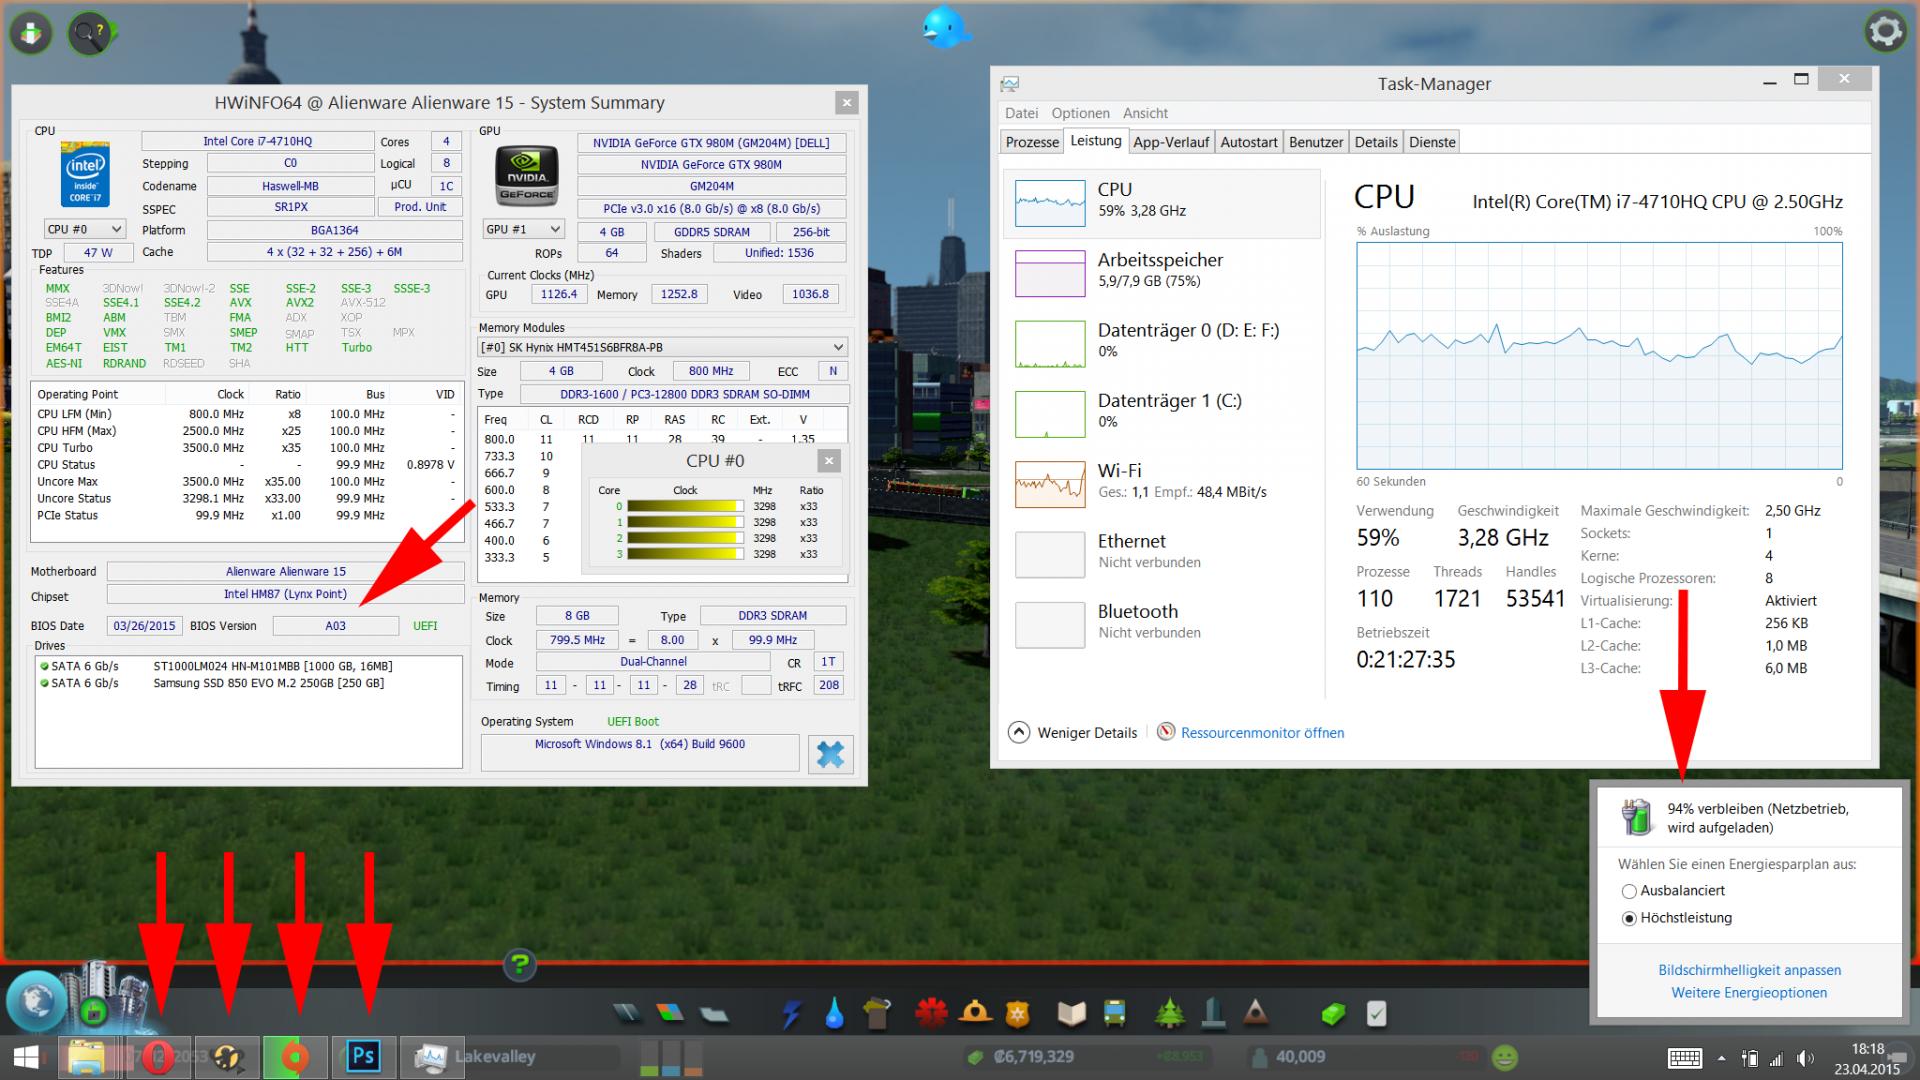Switch to the Prozesse tab
The height and width of the screenshot is (1080, 1920).
click(x=1032, y=142)
